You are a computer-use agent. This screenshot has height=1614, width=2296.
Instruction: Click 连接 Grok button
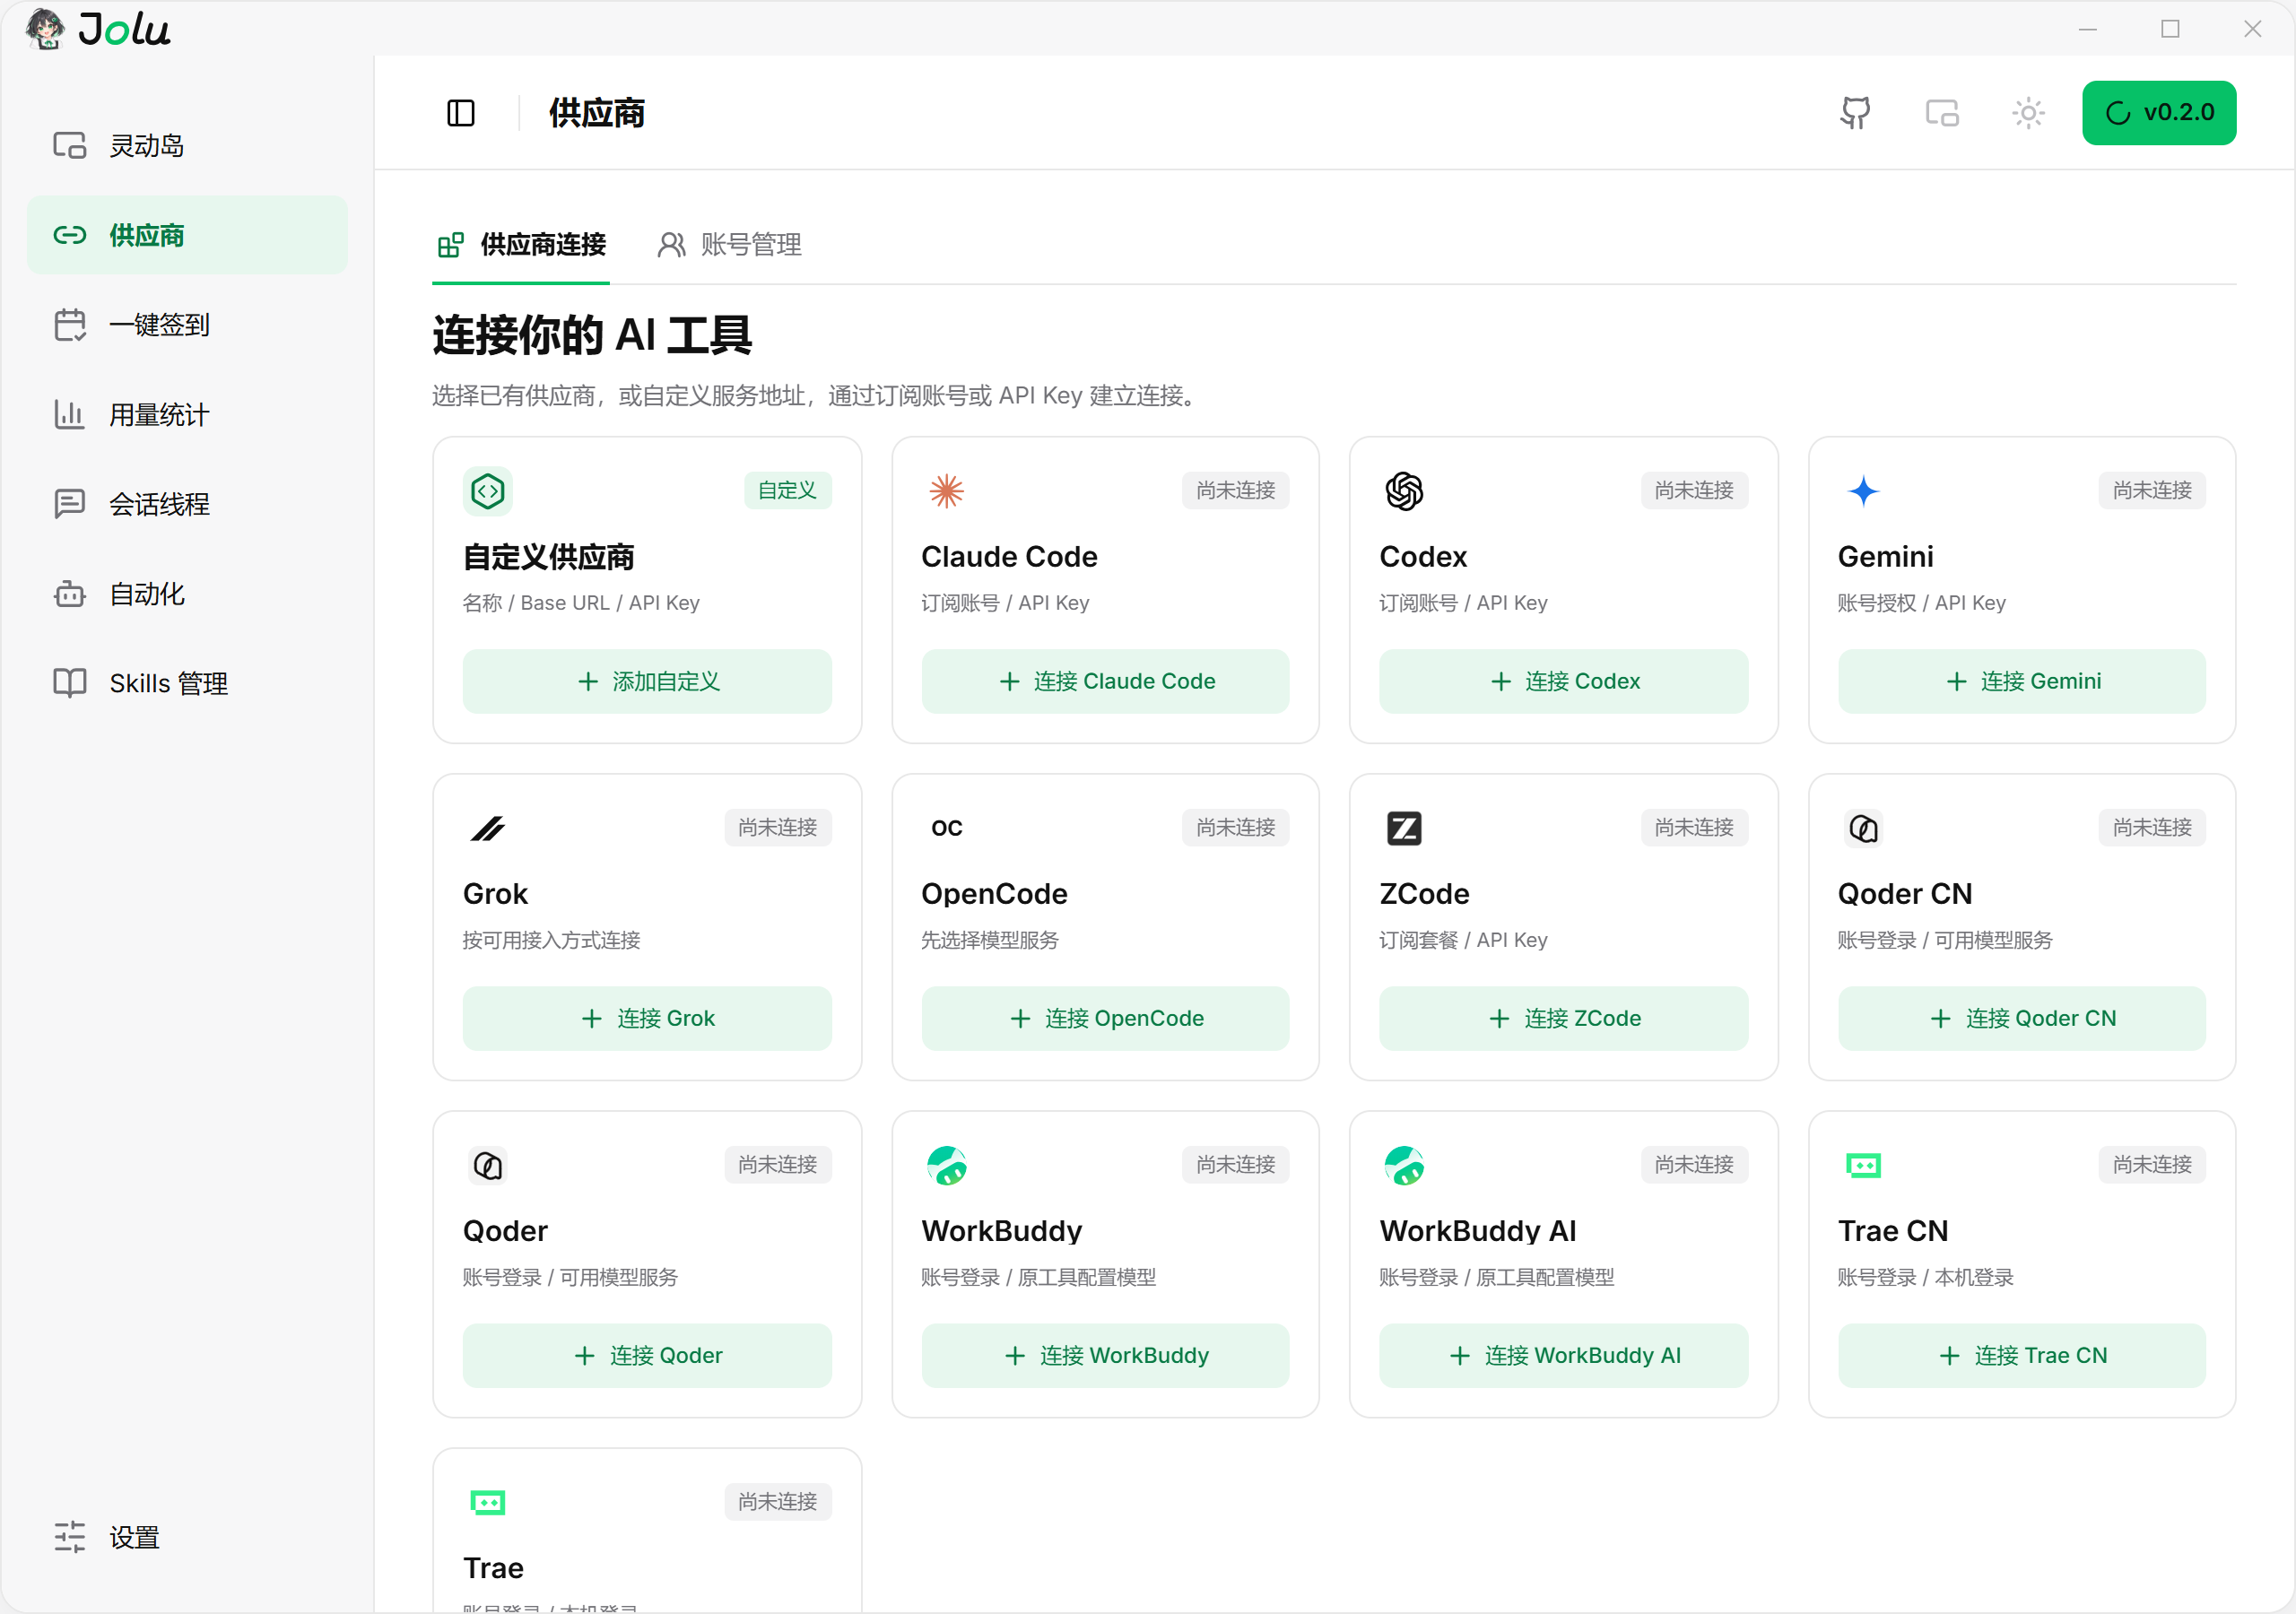[x=647, y=1018]
